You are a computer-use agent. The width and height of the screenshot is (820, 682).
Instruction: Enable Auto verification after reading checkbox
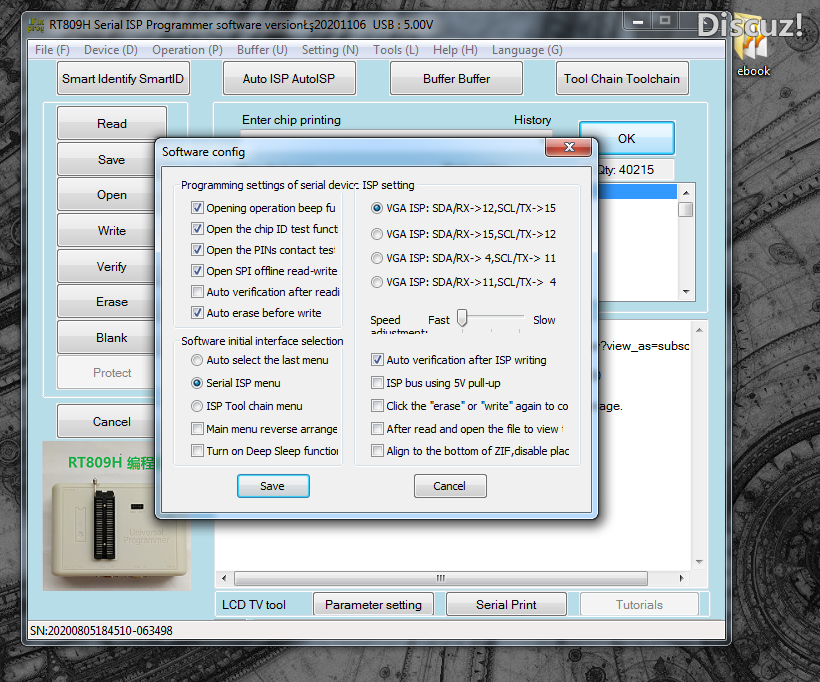[x=198, y=292]
